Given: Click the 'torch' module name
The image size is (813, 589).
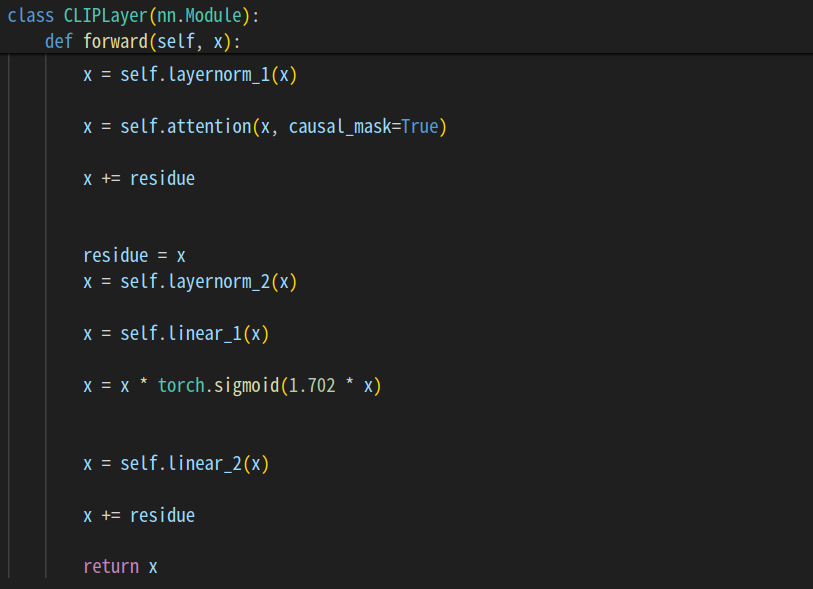Looking at the screenshot, I should point(180,386).
